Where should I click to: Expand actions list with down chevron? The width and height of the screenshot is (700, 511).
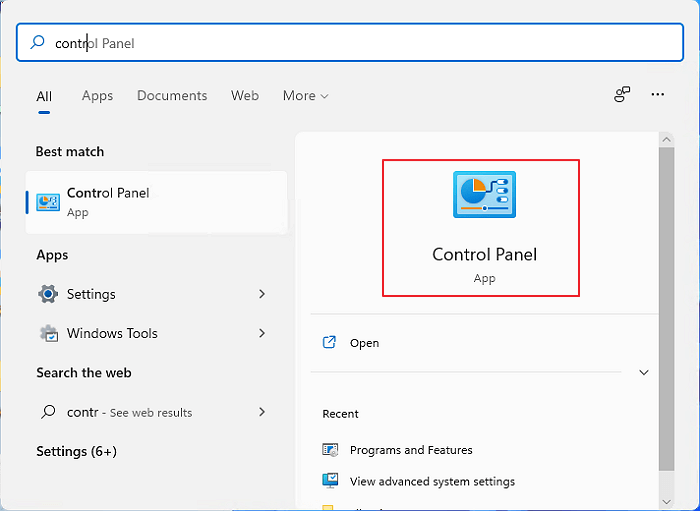point(643,372)
